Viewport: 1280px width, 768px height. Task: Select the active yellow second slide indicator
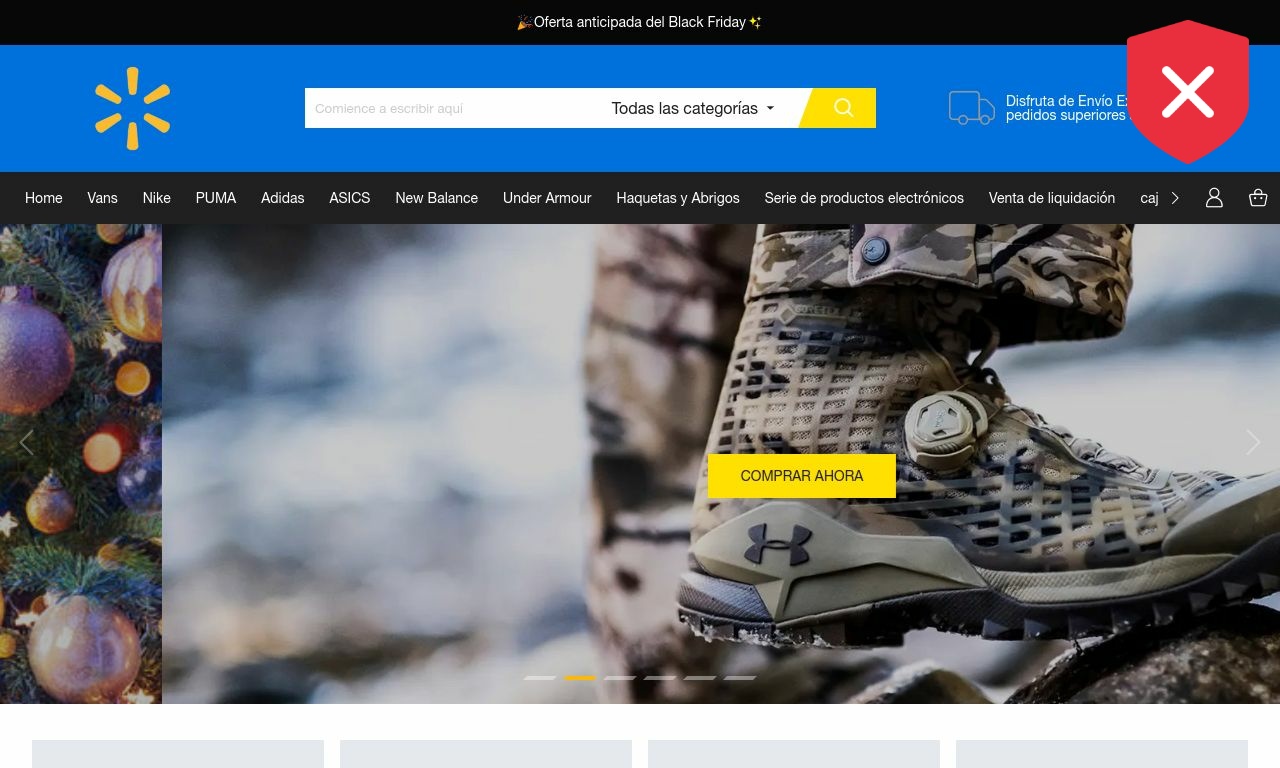click(580, 678)
